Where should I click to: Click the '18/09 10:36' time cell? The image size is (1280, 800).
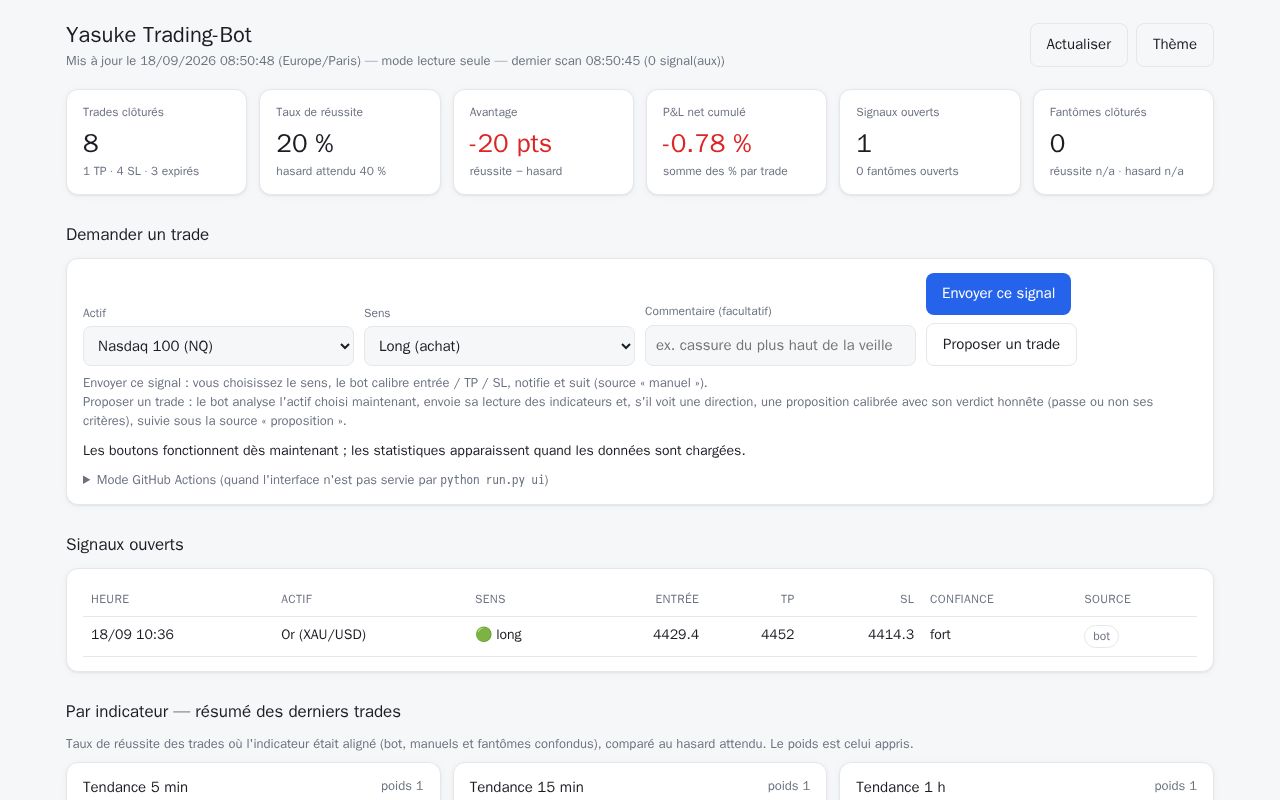click(132, 635)
